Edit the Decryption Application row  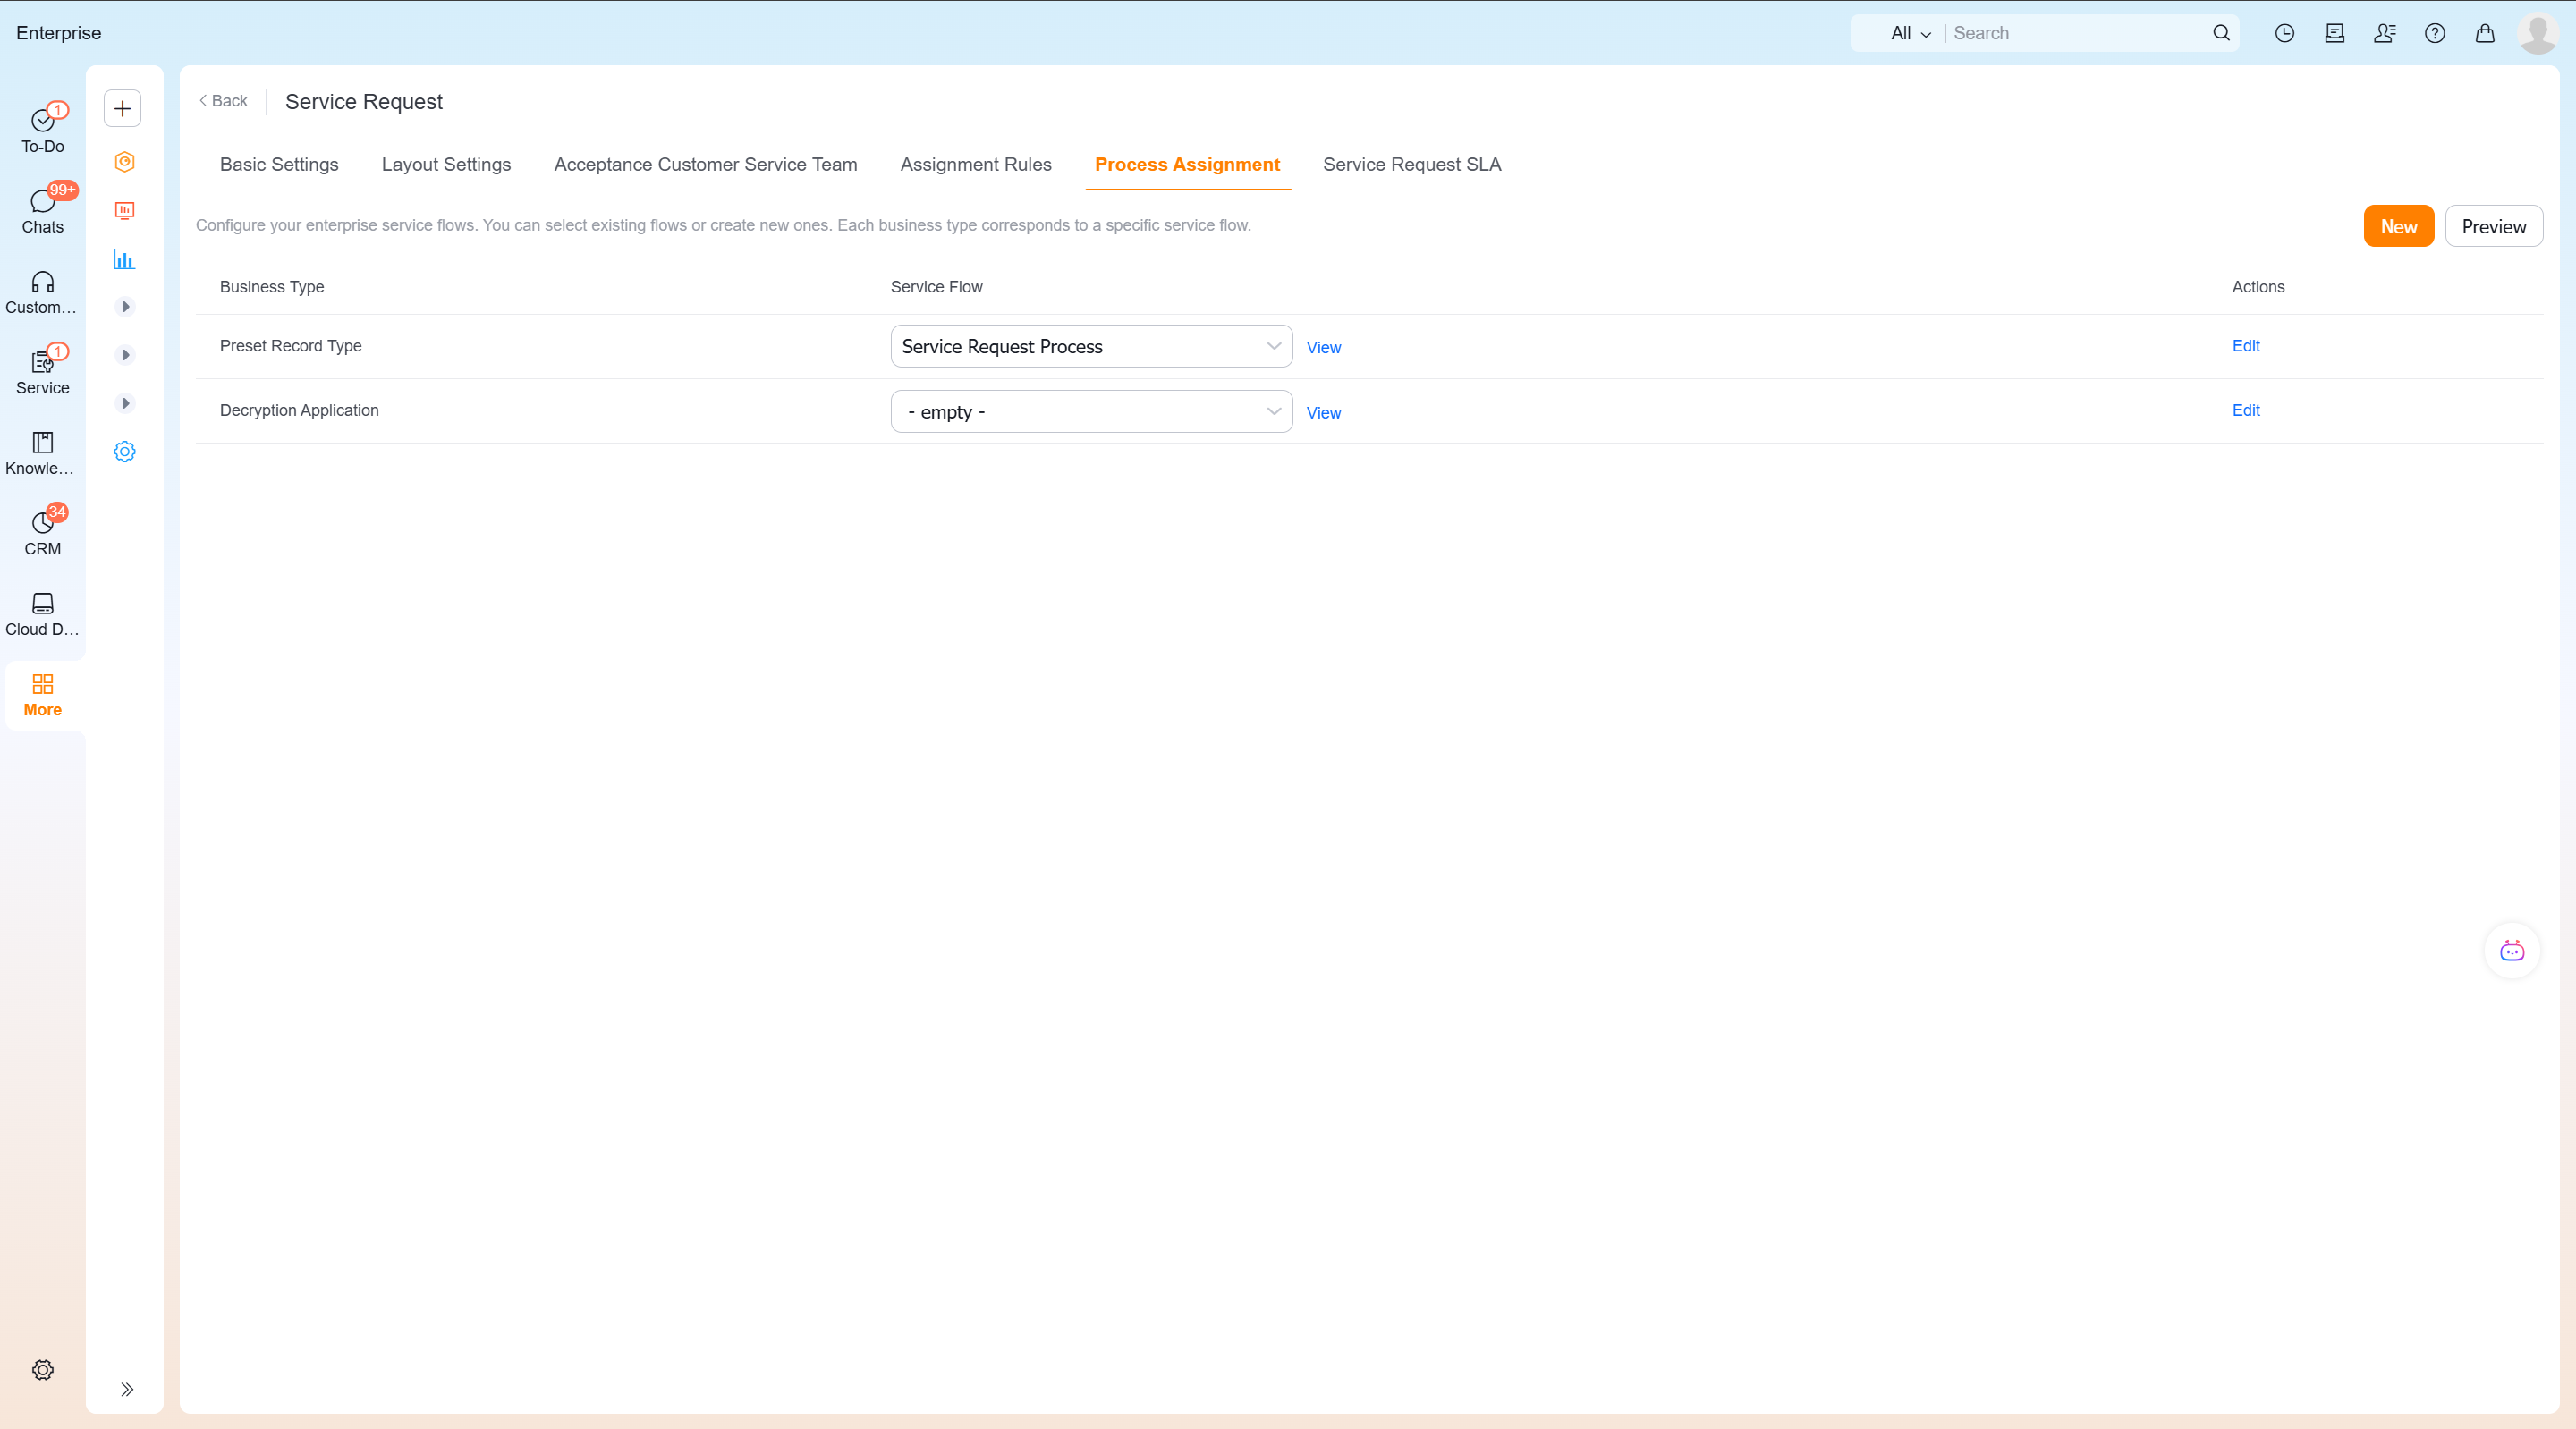(2245, 410)
